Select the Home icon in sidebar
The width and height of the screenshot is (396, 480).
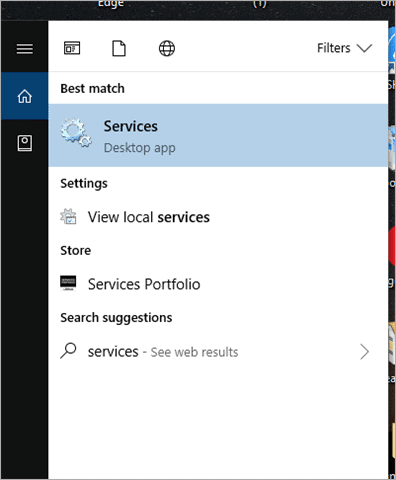click(25, 96)
